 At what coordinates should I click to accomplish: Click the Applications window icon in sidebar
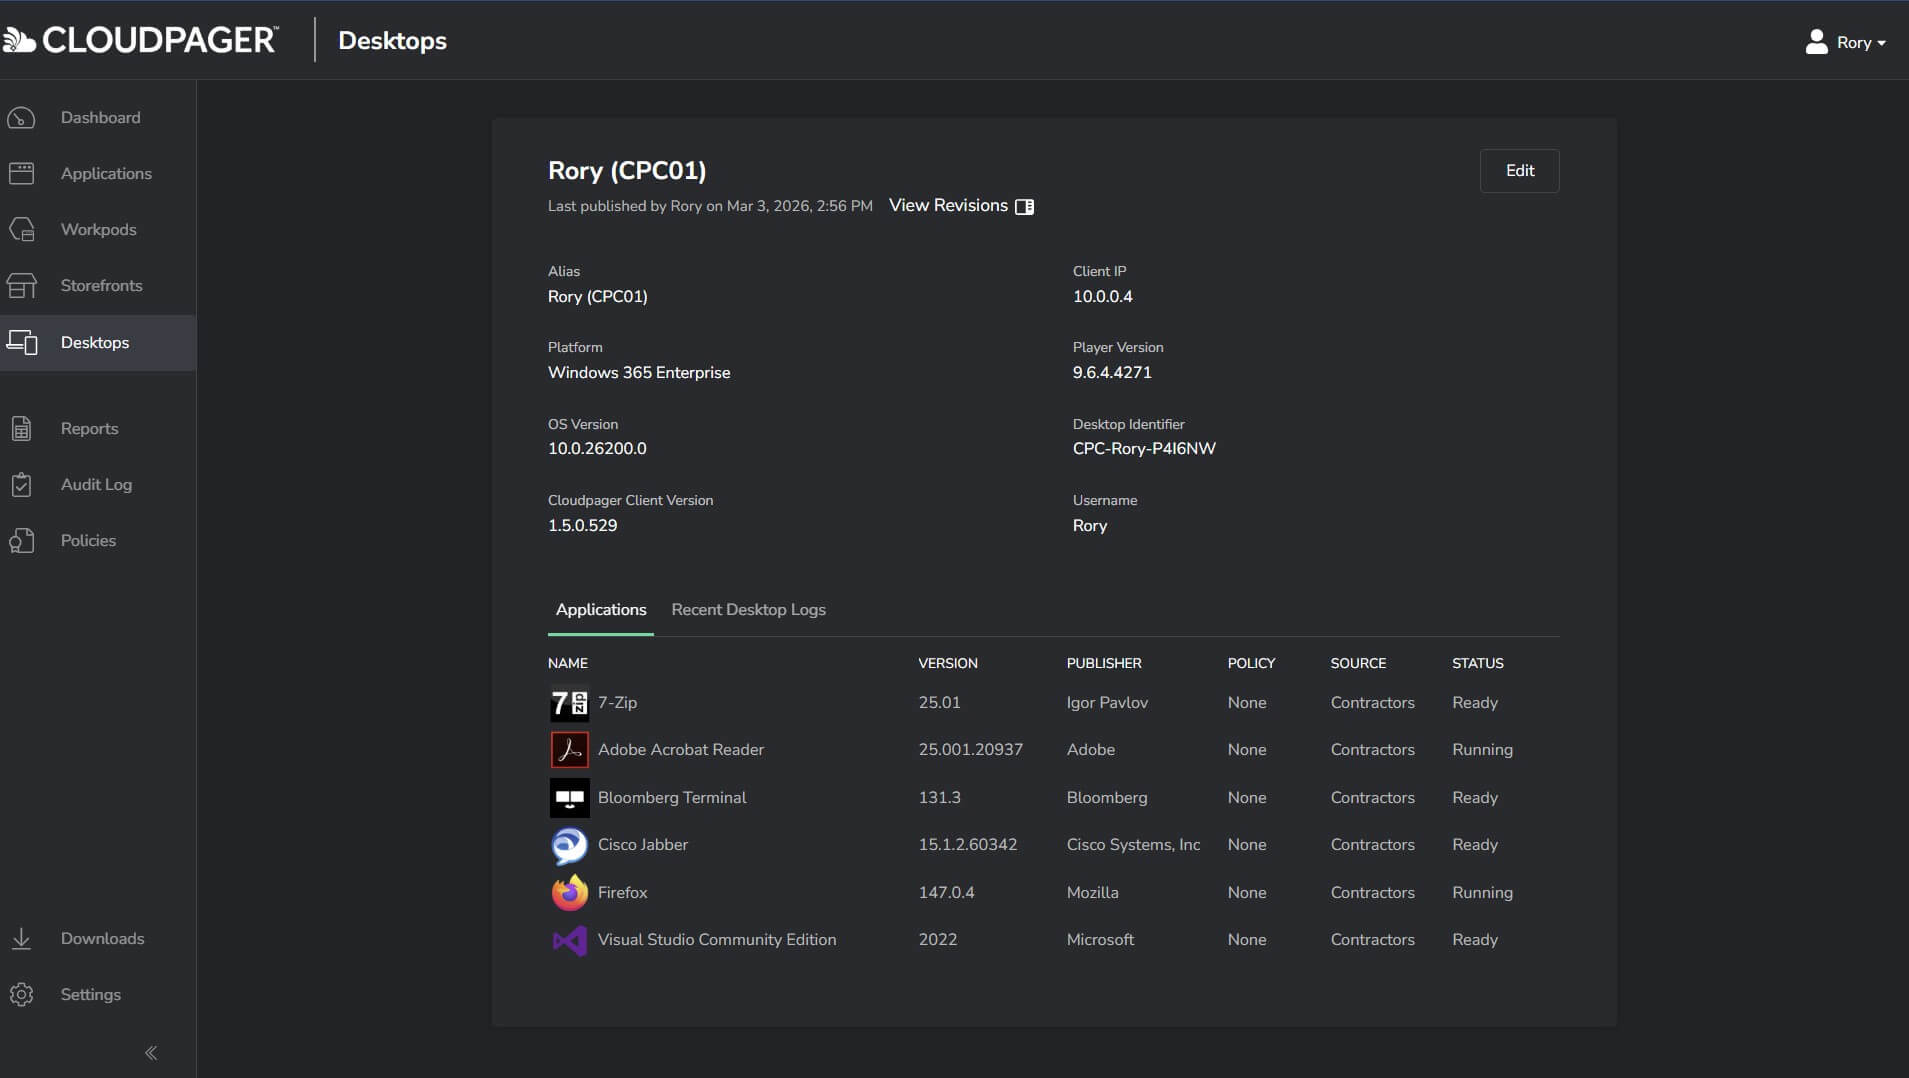pos(21,174)
